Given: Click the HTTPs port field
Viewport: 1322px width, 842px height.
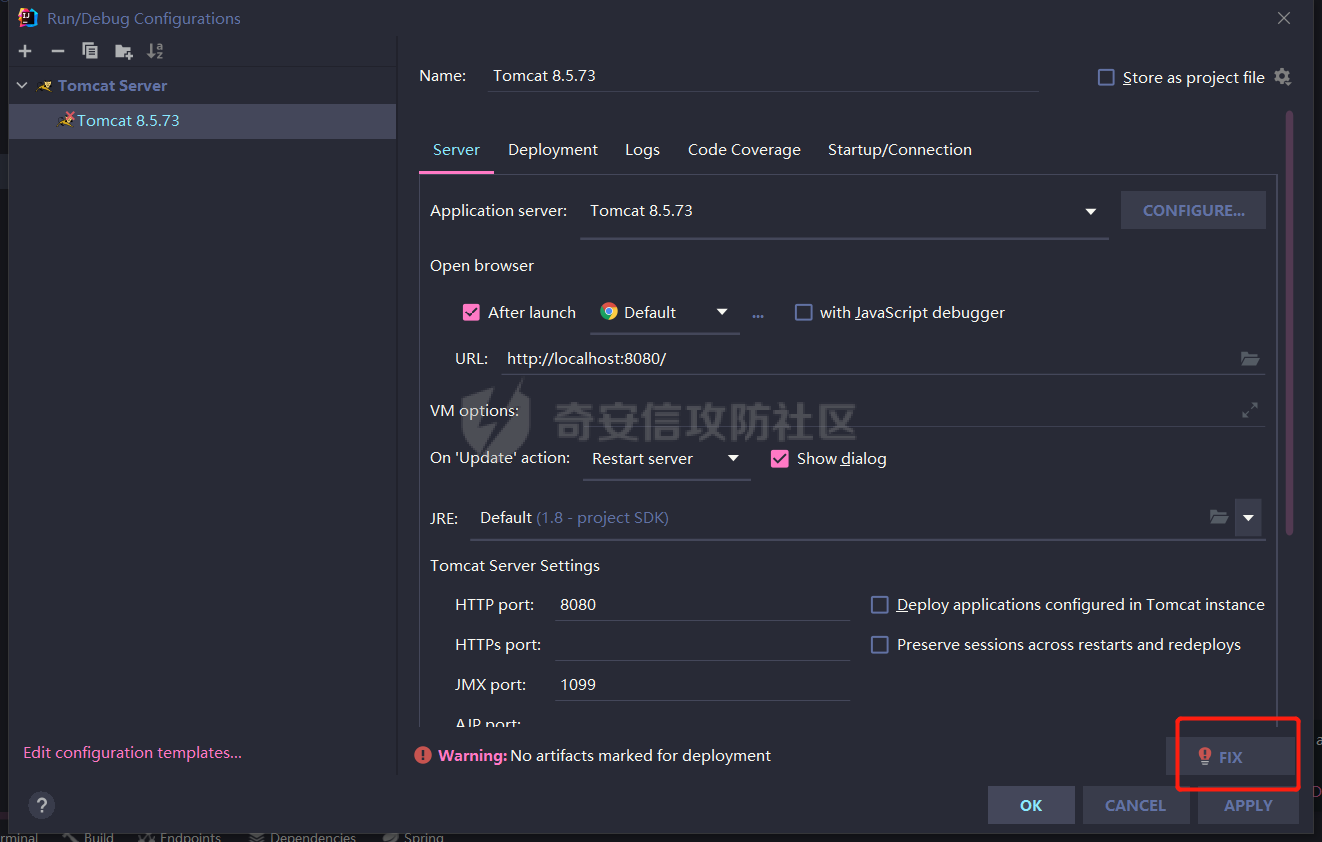Looking at the screenshot, I should coord(702,644).
